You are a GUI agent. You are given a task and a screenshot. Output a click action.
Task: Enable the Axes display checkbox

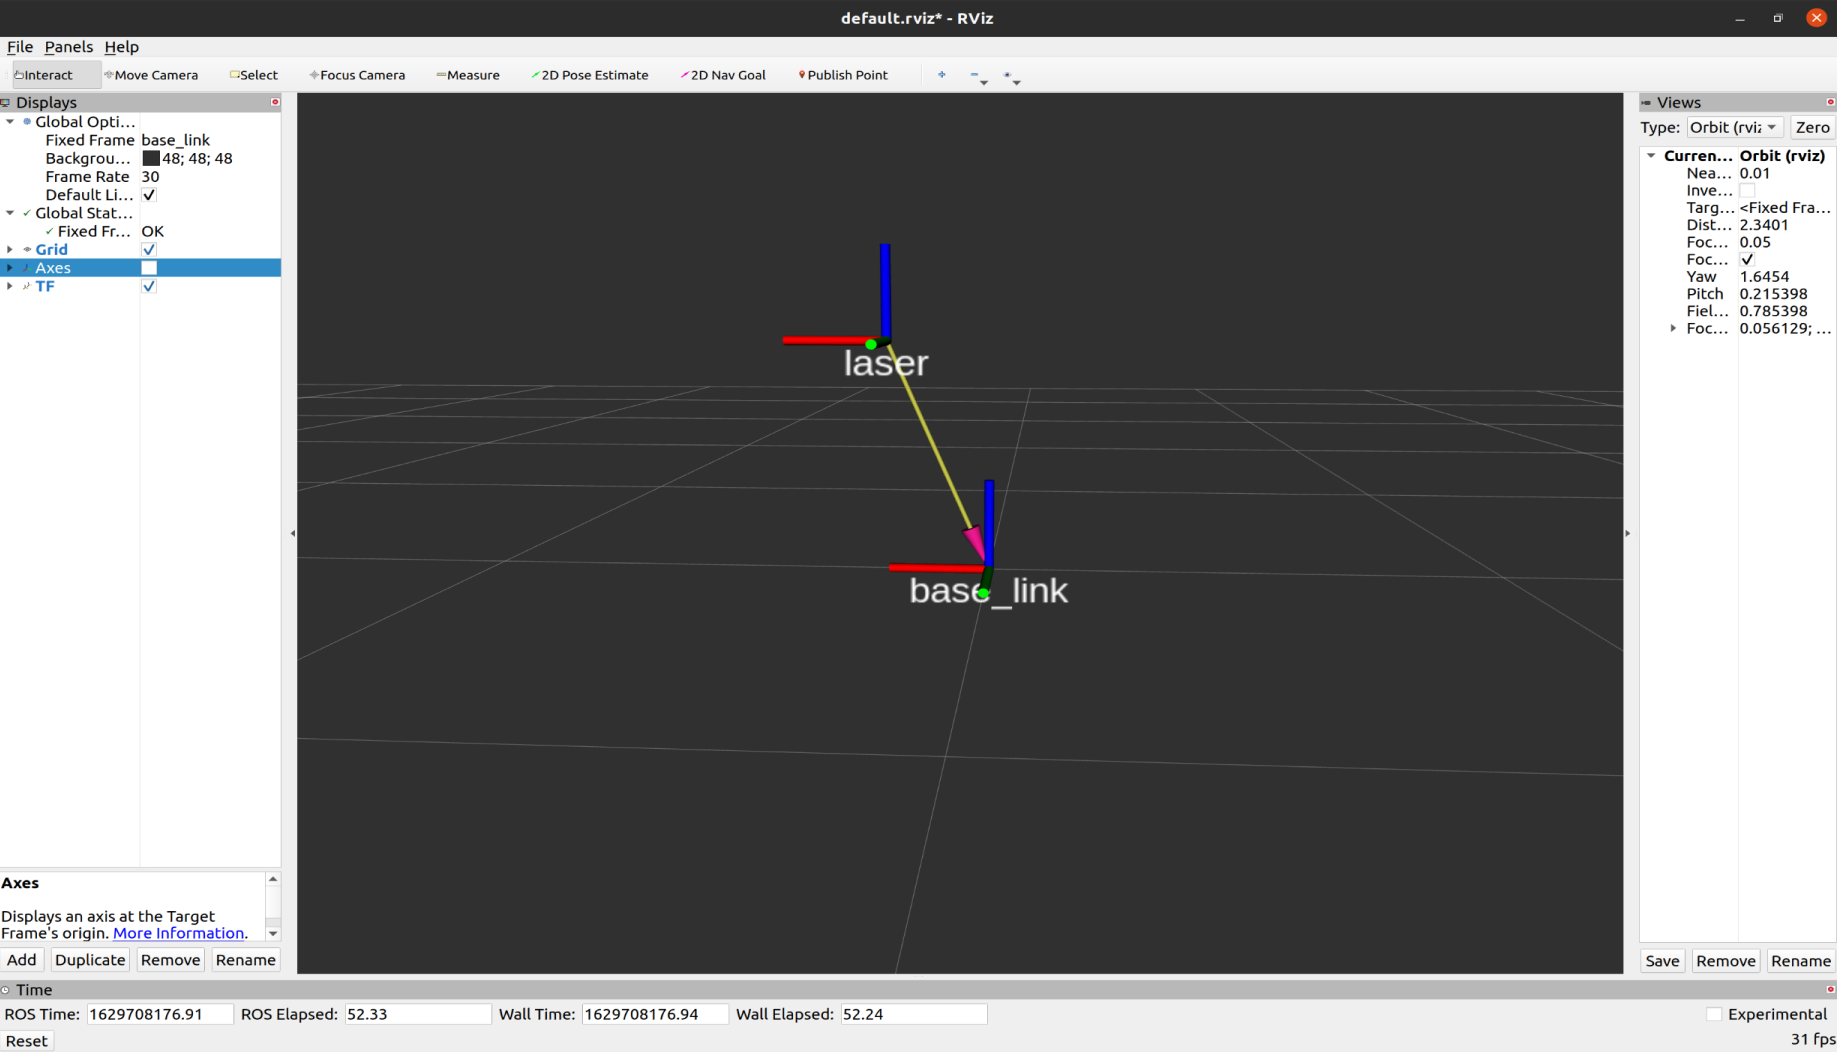pyautogui.click(x=149, y=268)
